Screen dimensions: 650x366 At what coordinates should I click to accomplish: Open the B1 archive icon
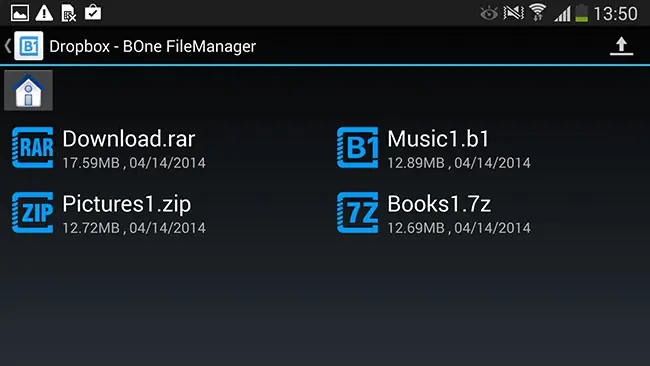click(357, 148)
